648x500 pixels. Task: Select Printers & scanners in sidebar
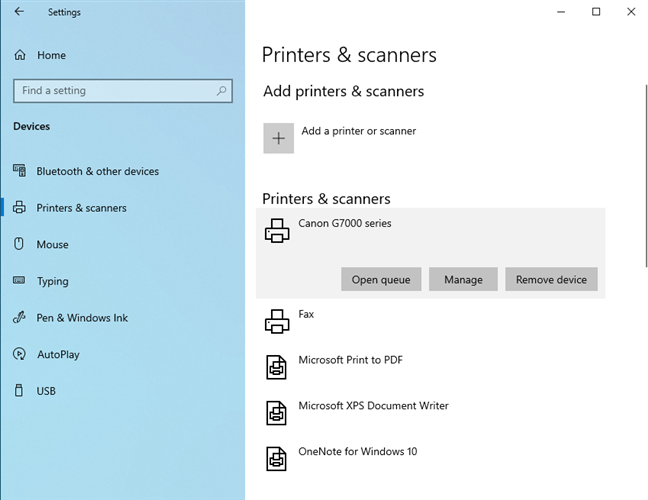point(81,208)
